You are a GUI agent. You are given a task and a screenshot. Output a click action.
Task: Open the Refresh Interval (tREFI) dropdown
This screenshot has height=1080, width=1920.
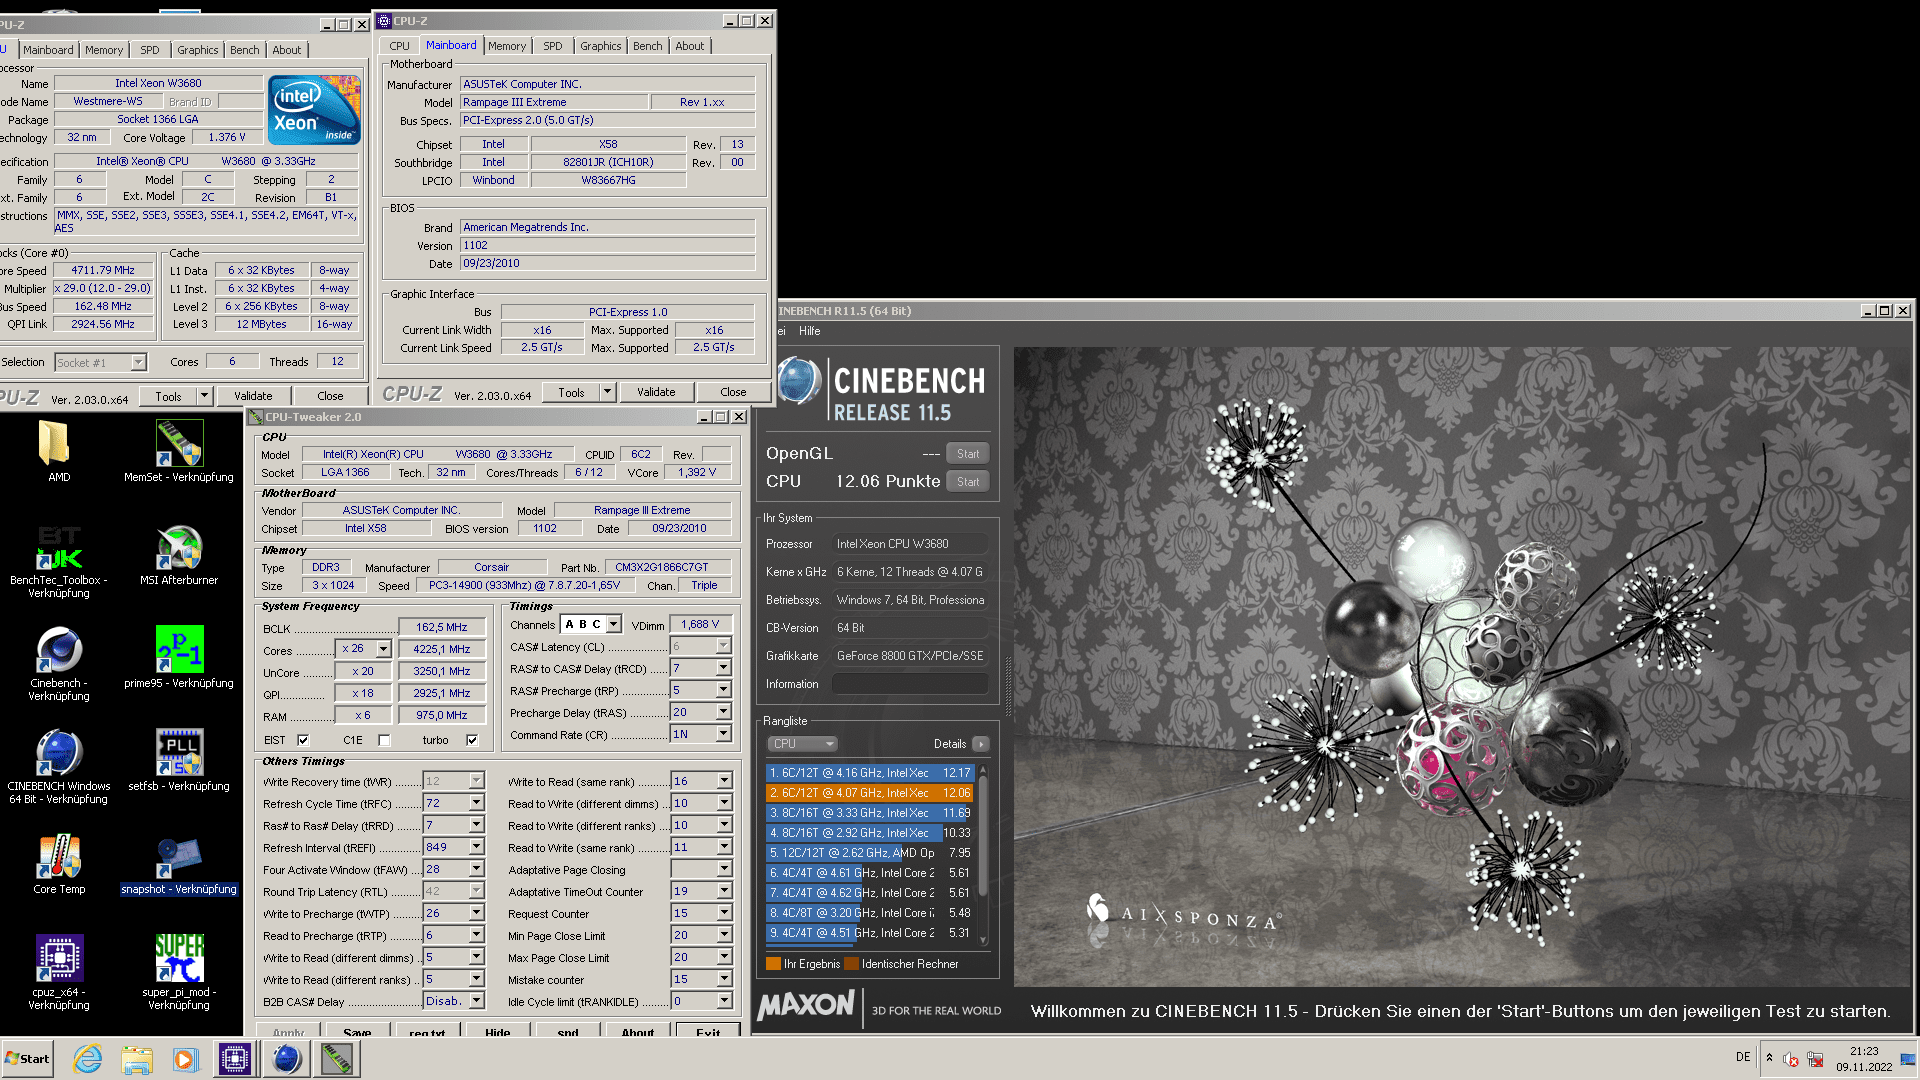click(x=476, y=847)
